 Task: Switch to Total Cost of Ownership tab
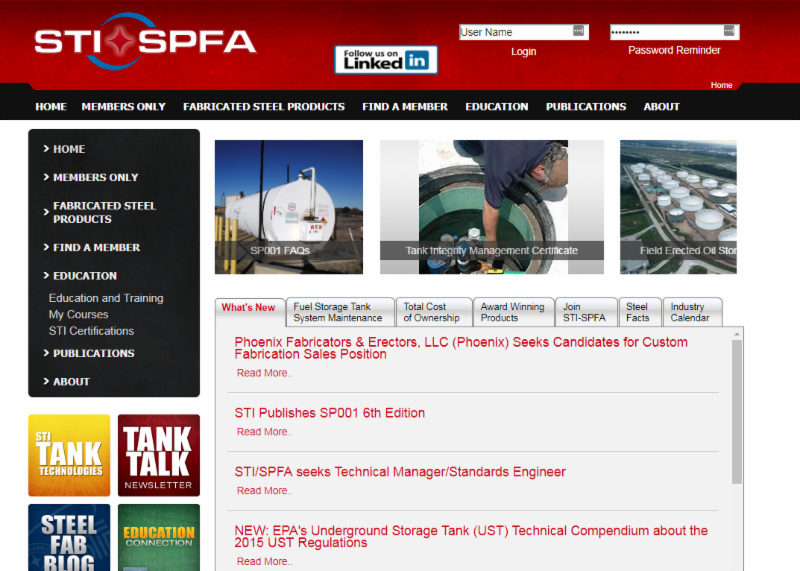pos(434,312)
